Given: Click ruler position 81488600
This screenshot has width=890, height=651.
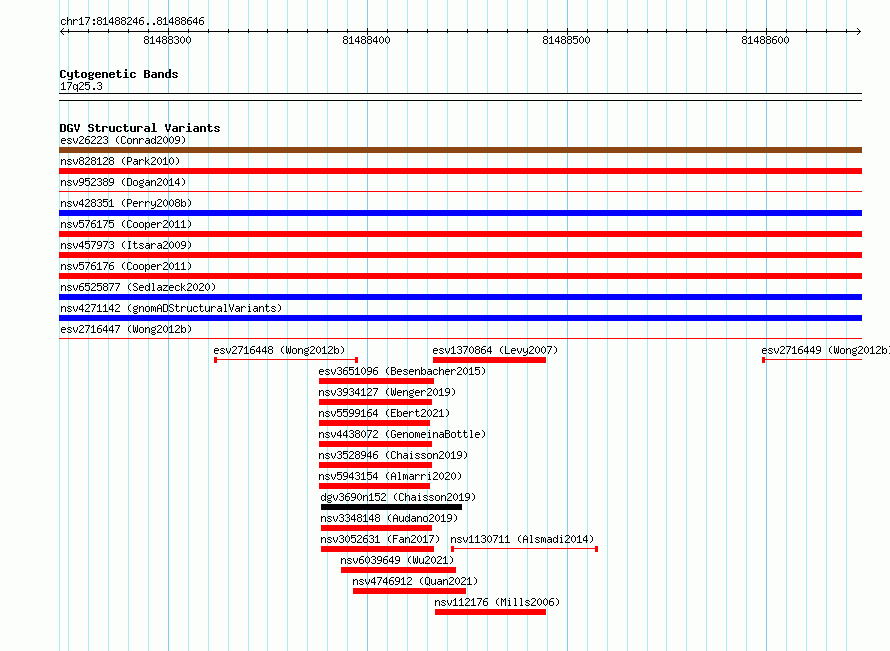Looking at the screenshot, I should coord(765,40).
